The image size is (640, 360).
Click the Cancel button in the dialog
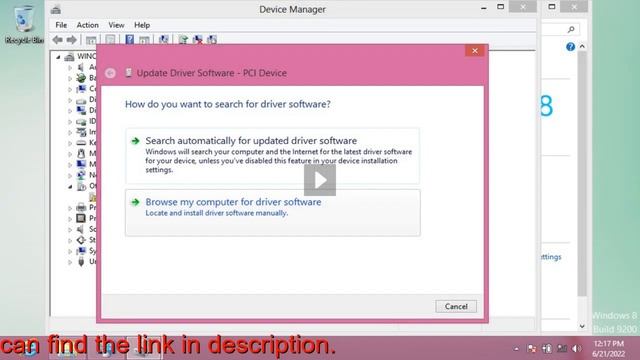pos(456,307)
